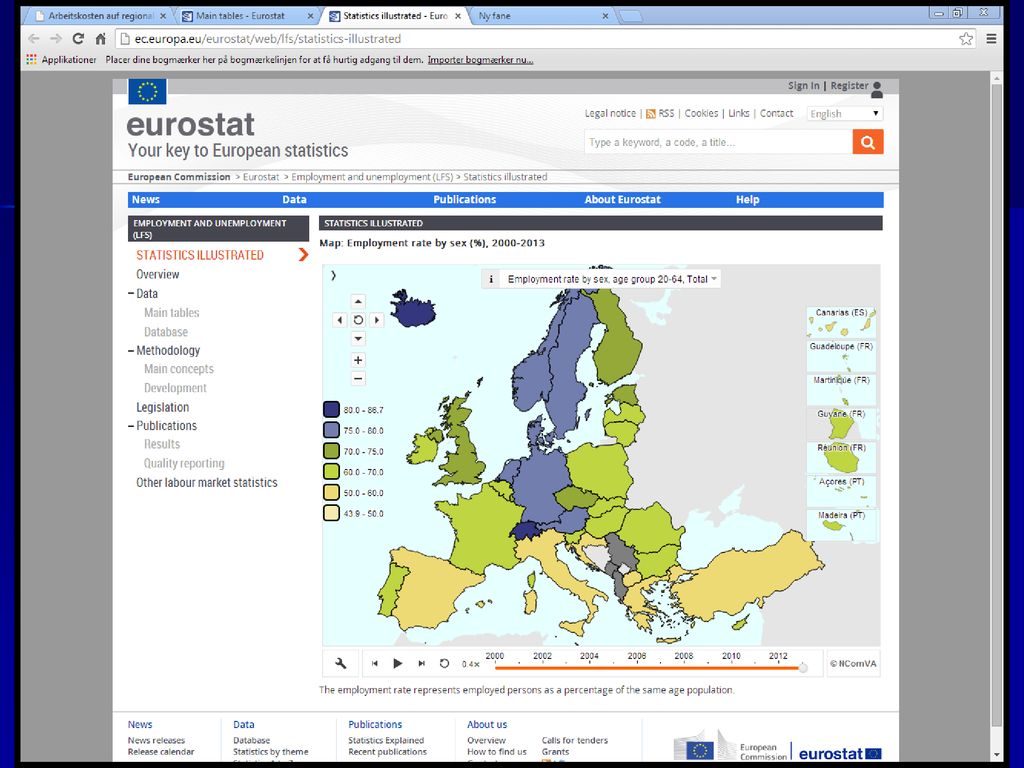Viewport: 1024px width, 768px height.
Task: Click the browser back arrow
Action: pos(34,39)
